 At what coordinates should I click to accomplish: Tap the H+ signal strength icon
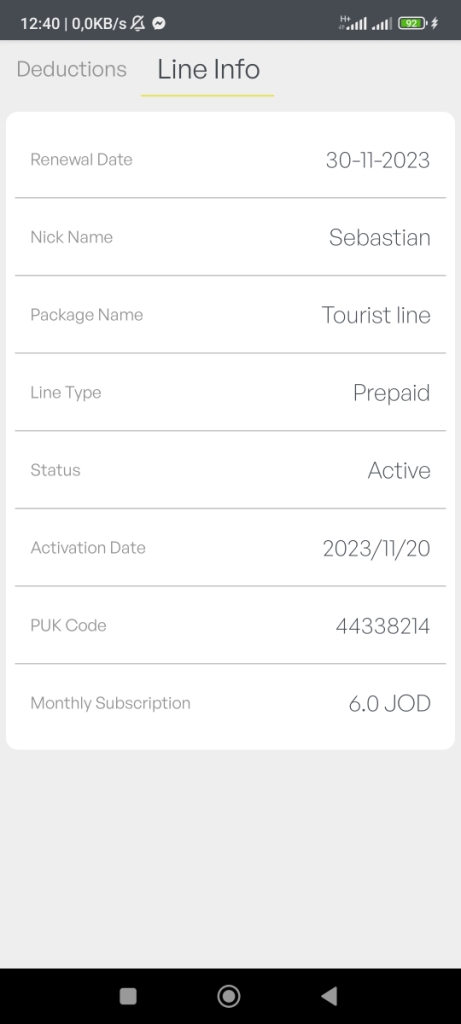pos(353,24)
